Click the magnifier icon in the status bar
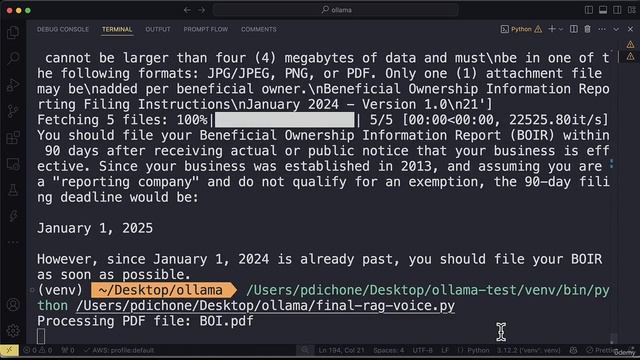Image resolution: width=640 pixels, height=360 pixels. (x=304, y=350)
